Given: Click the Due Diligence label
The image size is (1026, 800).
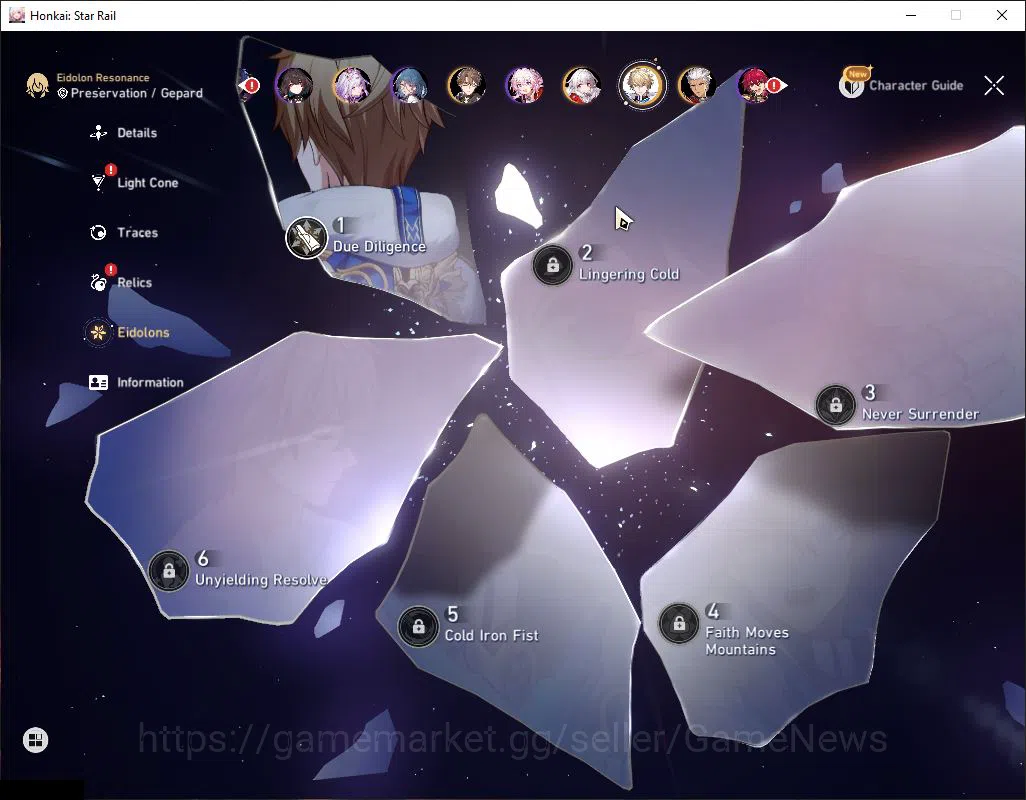Looking at the screenshot, I should click(x=380, y=247).
